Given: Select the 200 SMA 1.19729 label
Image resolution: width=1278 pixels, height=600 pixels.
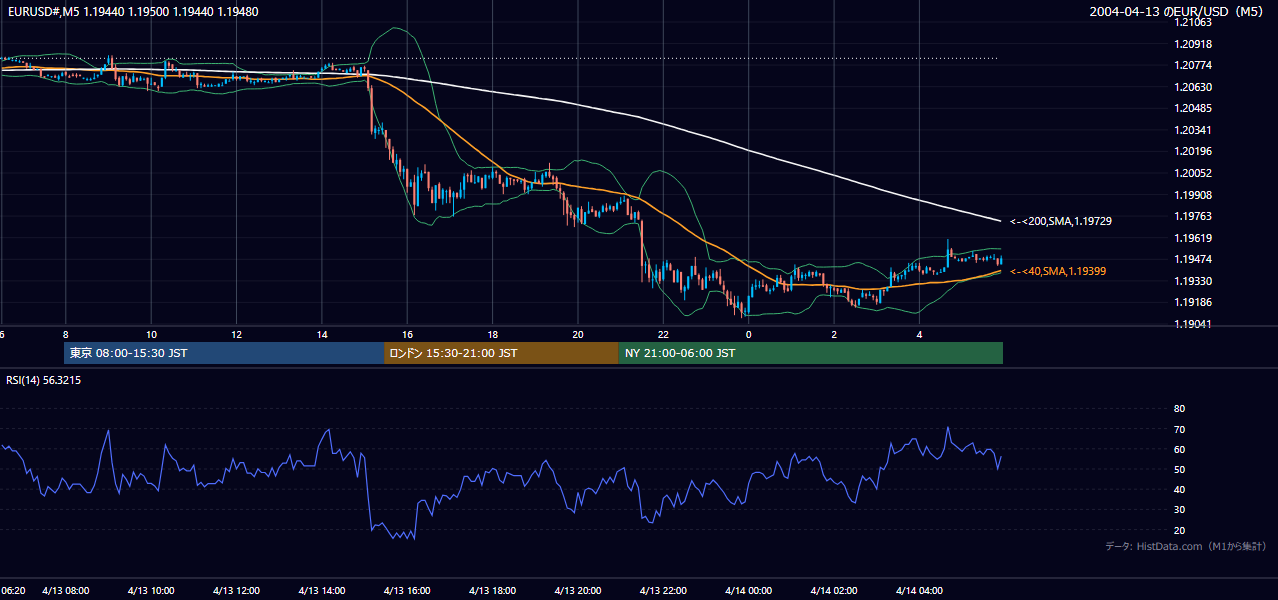Looking at the screenshot, I should tap(1061, 221).
